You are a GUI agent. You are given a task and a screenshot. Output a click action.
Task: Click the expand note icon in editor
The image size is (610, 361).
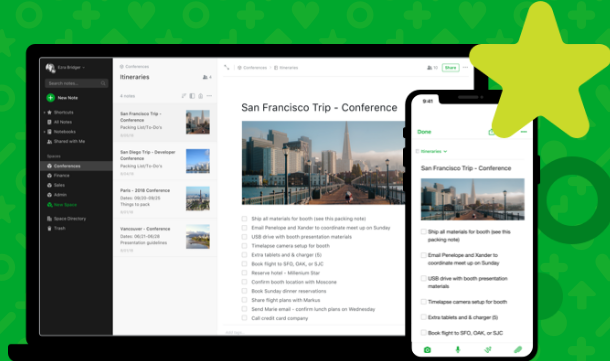tap(227, 67)
